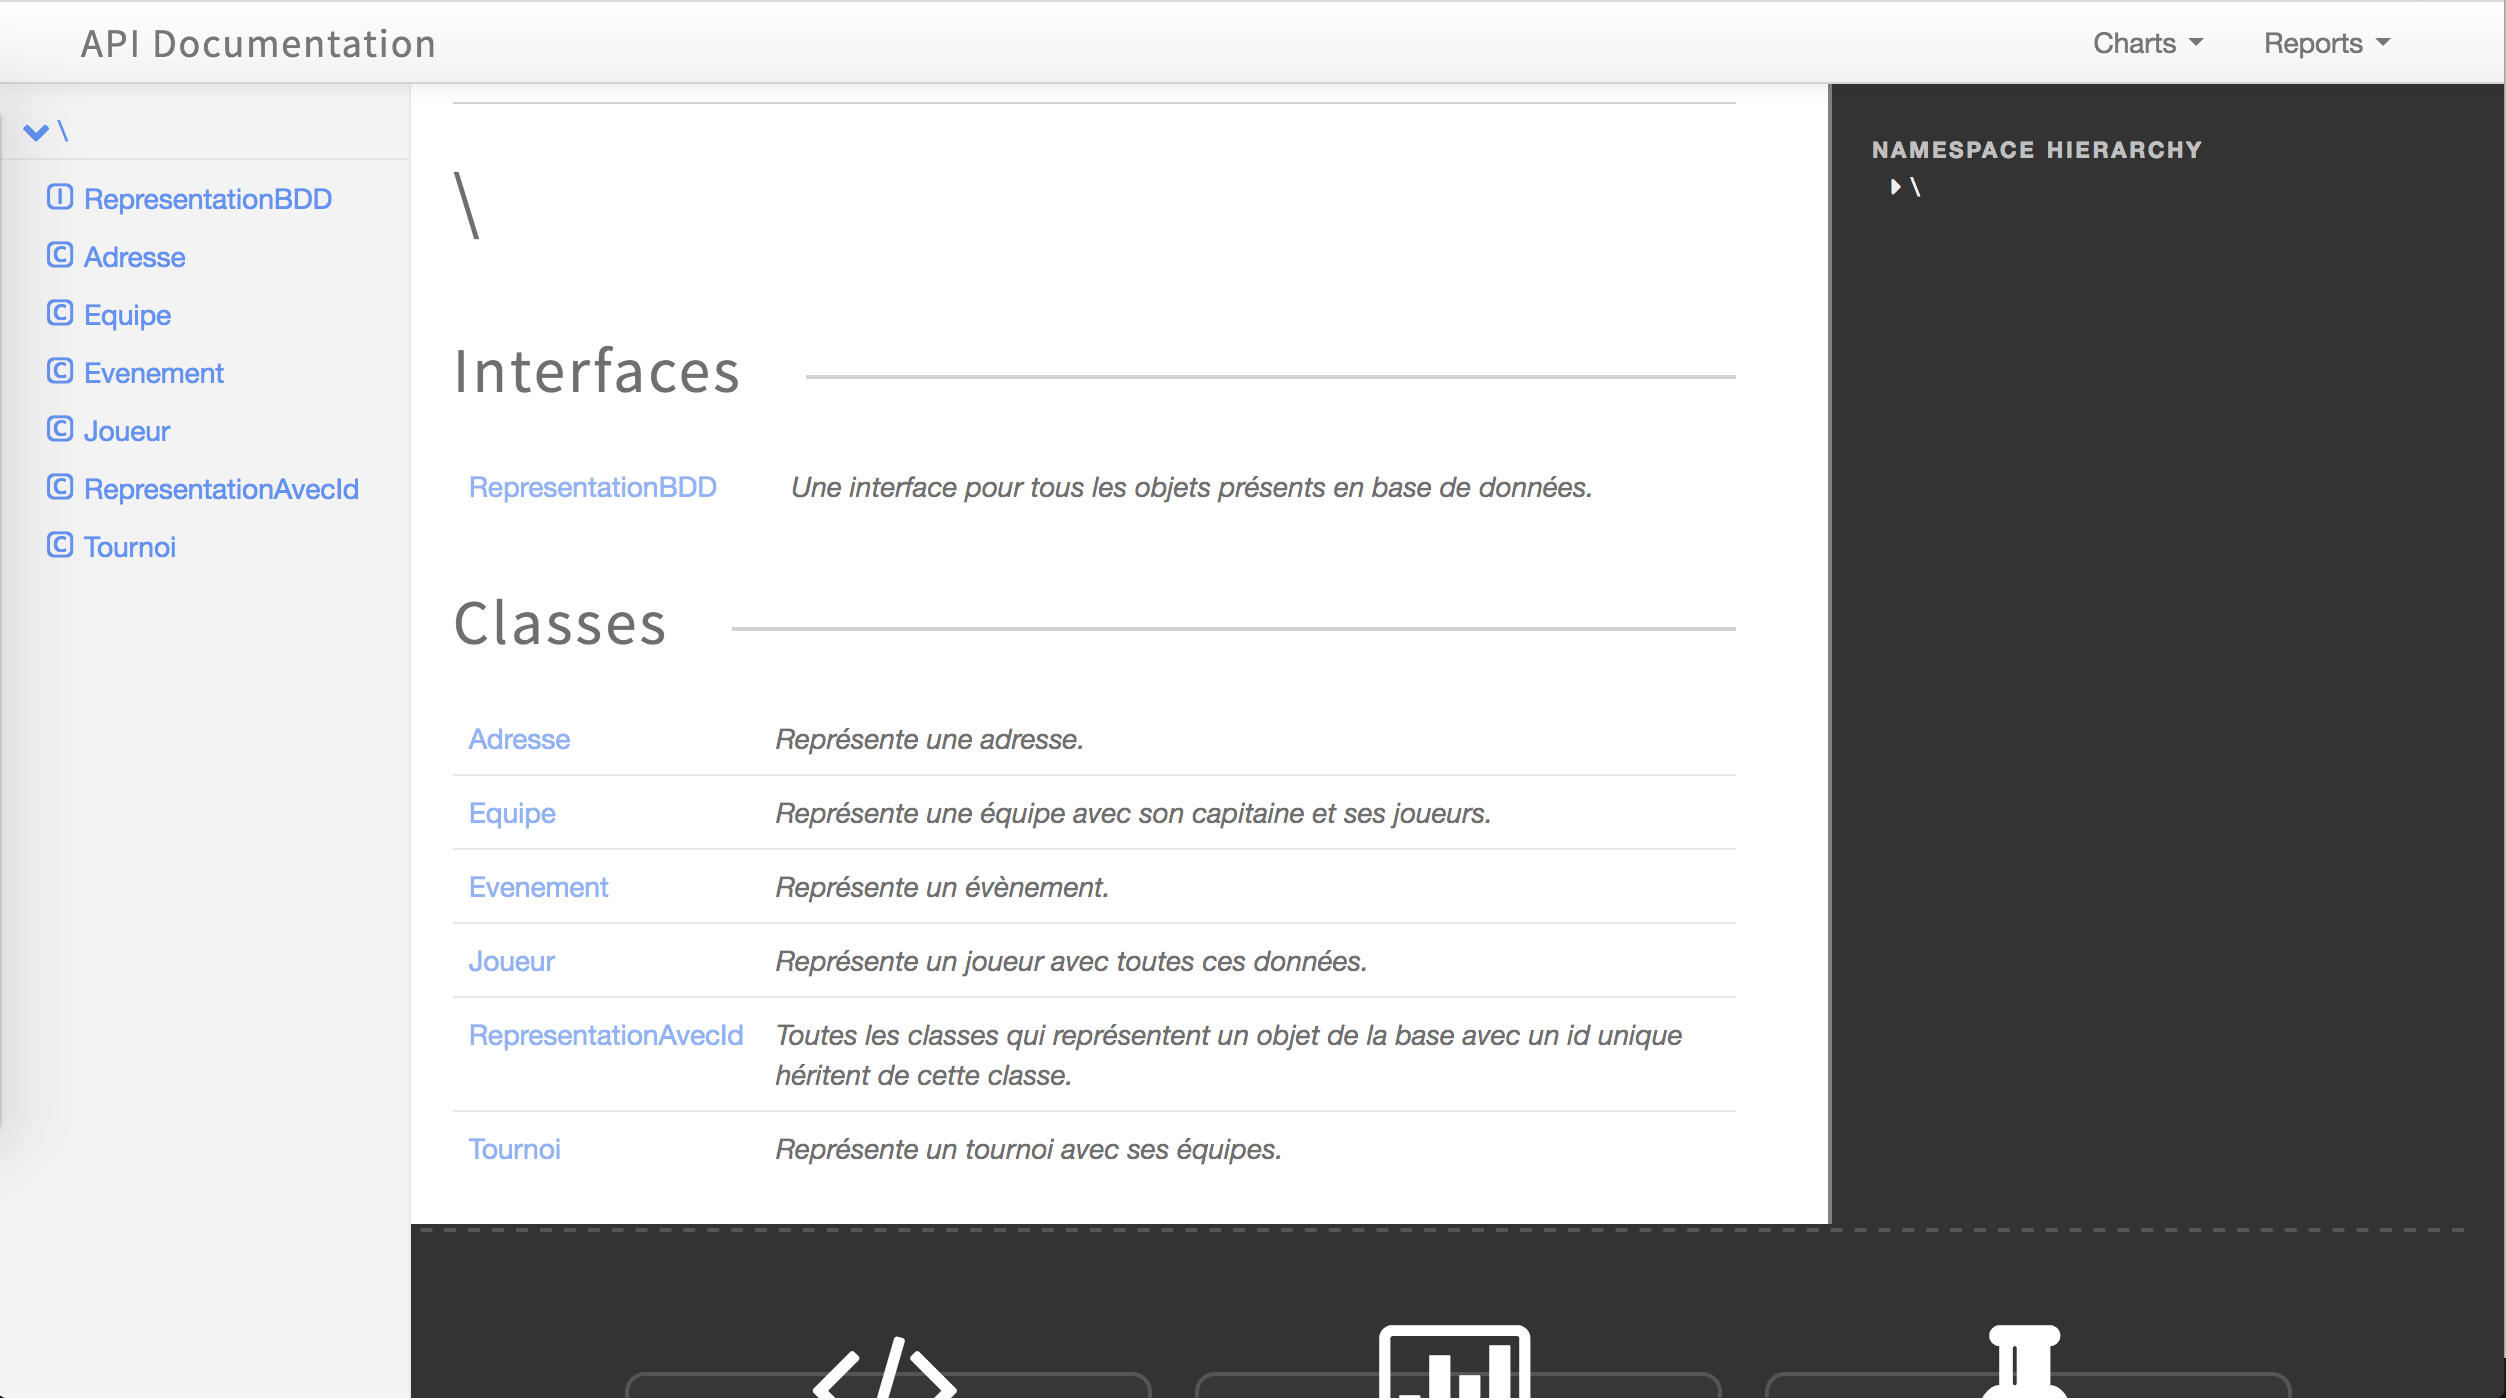This screenshot has height=1400, width=2506.
Task: Open RepresentationAvecId link in Classes table
Action: [606, 1035]
